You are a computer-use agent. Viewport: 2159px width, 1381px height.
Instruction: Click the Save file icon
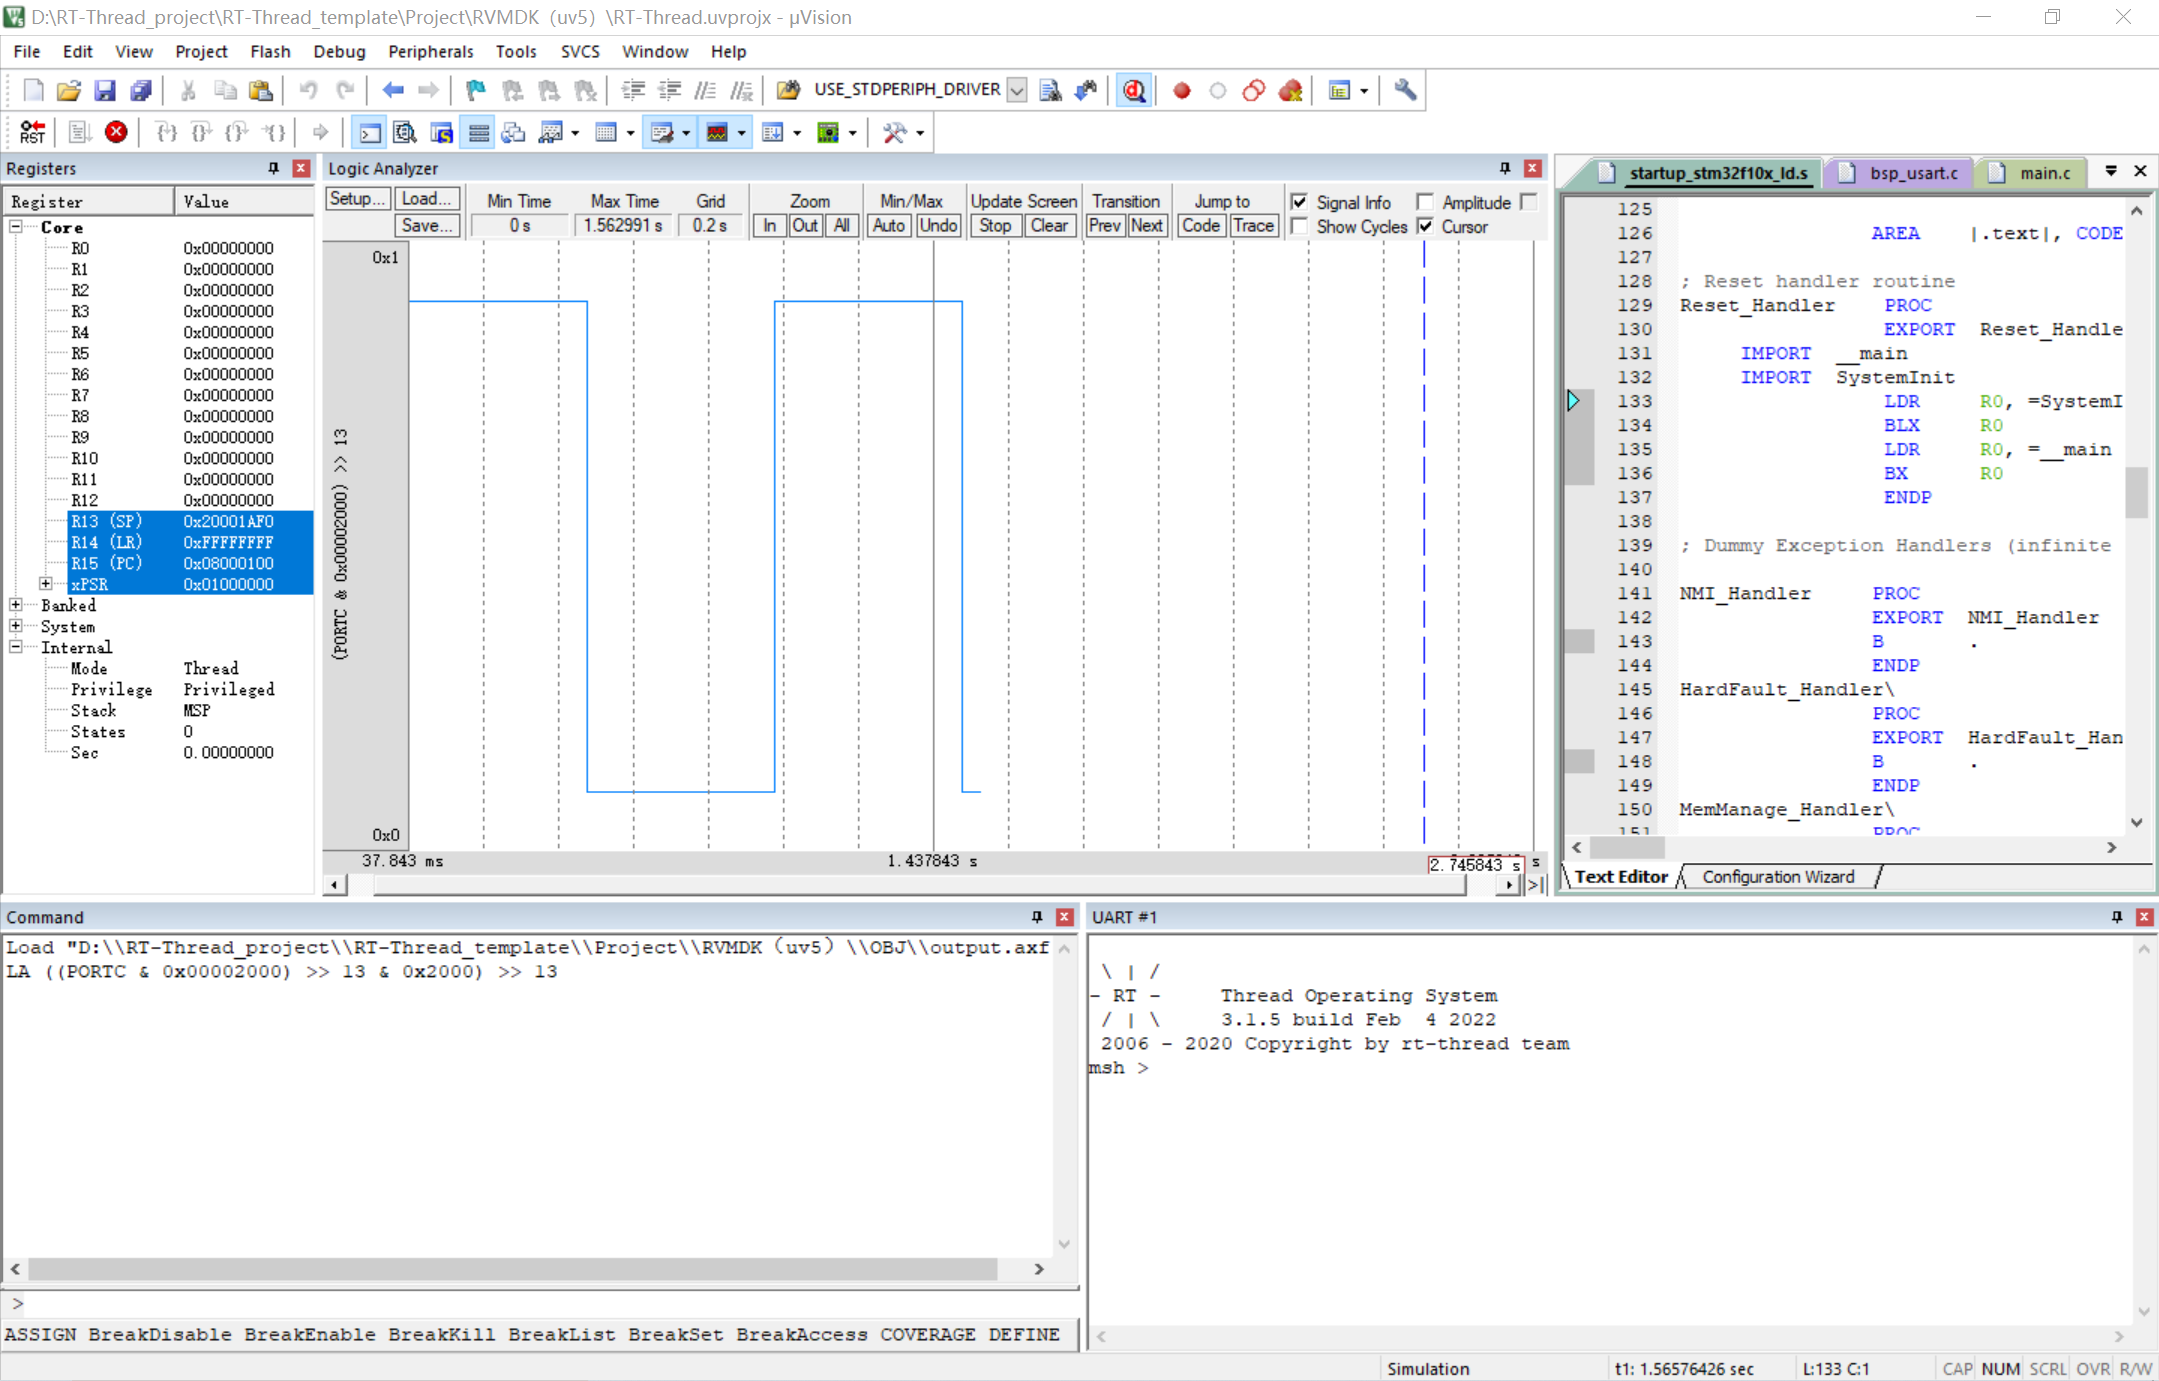[104, 90]
